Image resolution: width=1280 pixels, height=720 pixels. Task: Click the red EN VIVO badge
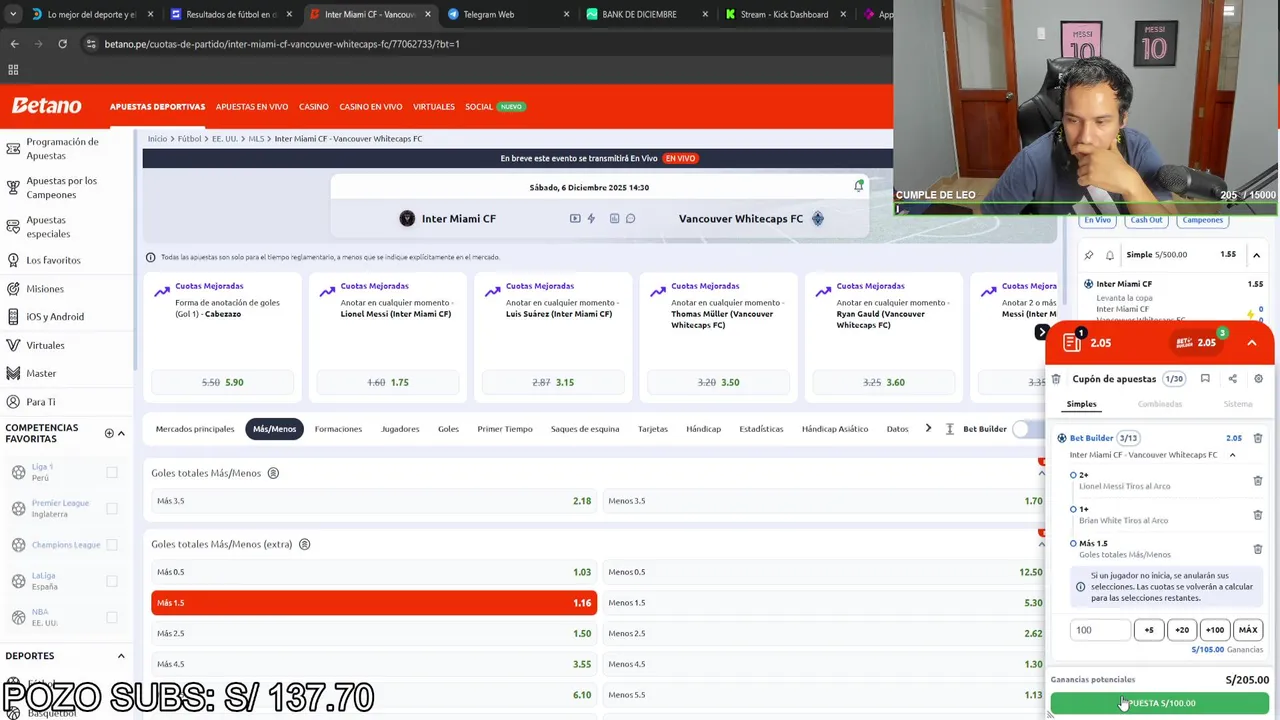[680, 158]
